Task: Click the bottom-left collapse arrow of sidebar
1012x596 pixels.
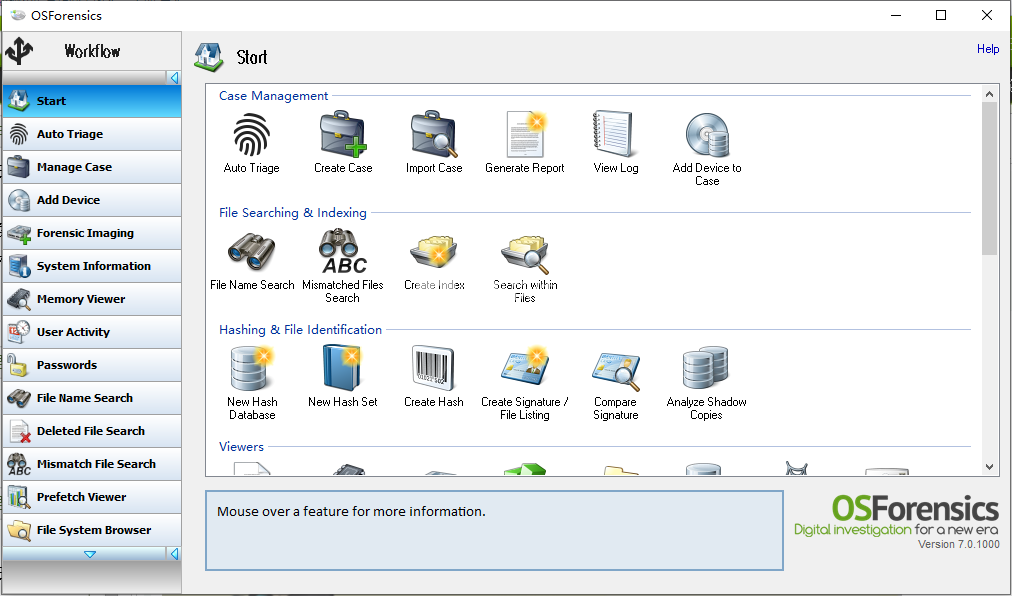Action: point(174,553)
